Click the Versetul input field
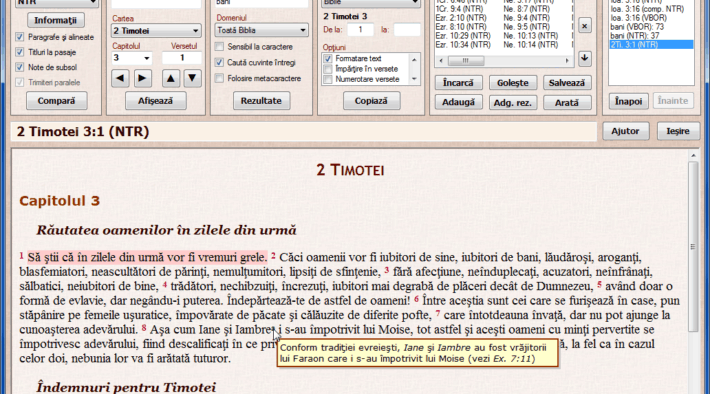 coord(182,58)
